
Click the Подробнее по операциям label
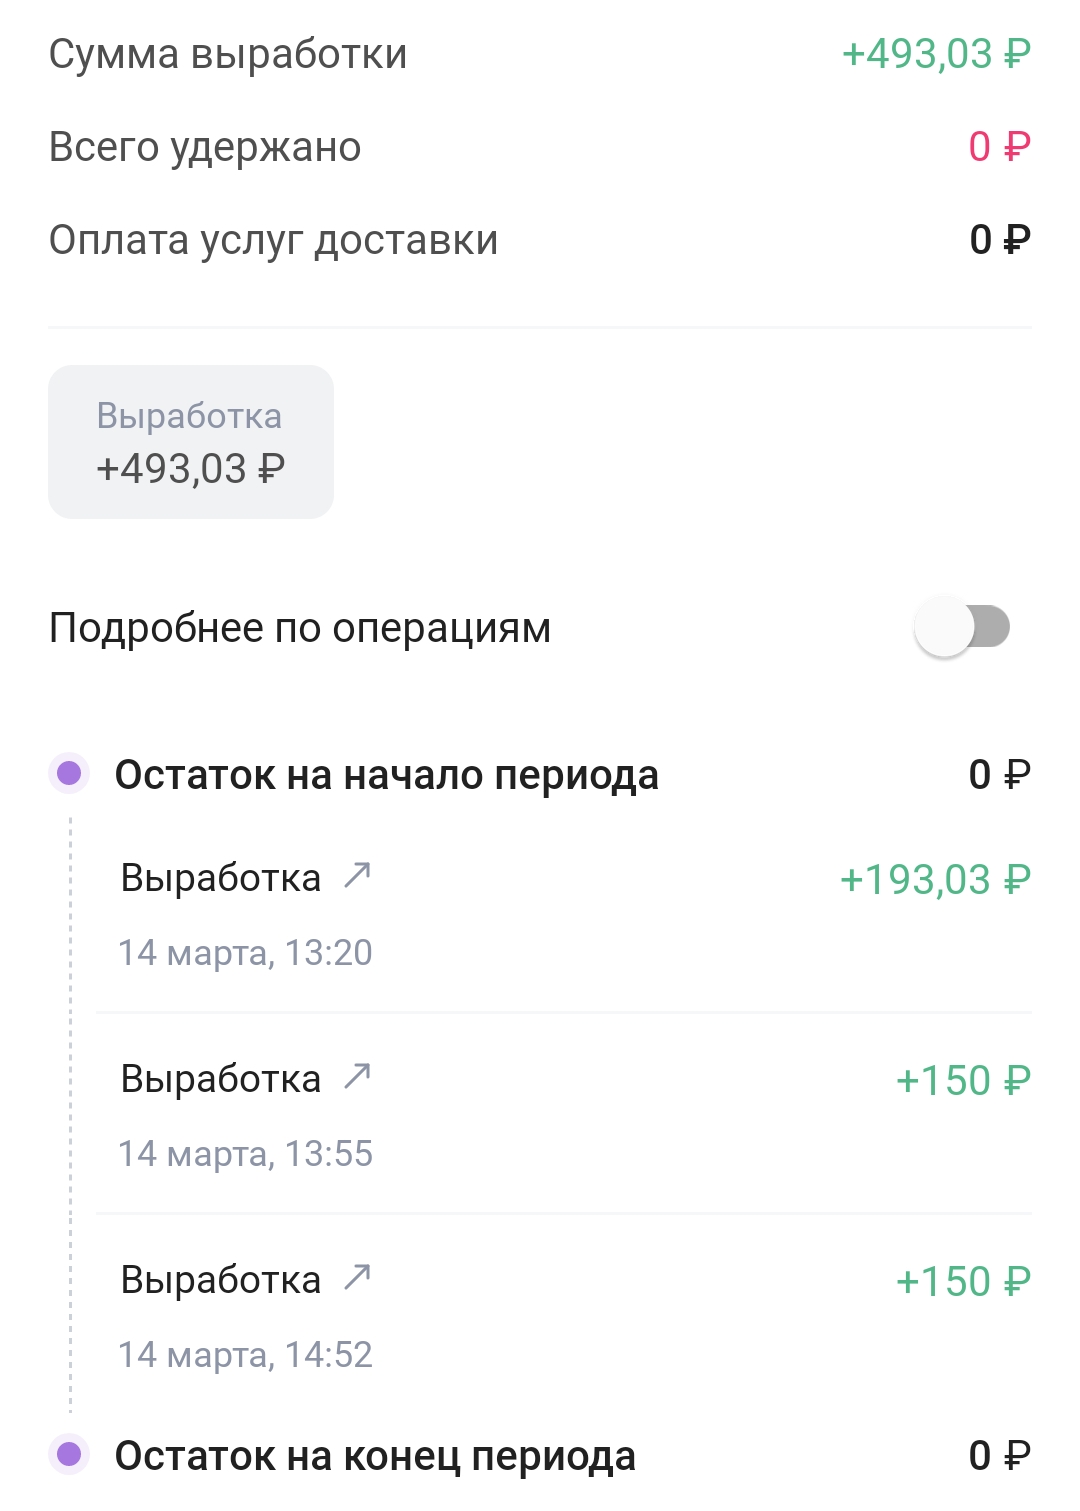pyautogui.click(x=300, y=628)
